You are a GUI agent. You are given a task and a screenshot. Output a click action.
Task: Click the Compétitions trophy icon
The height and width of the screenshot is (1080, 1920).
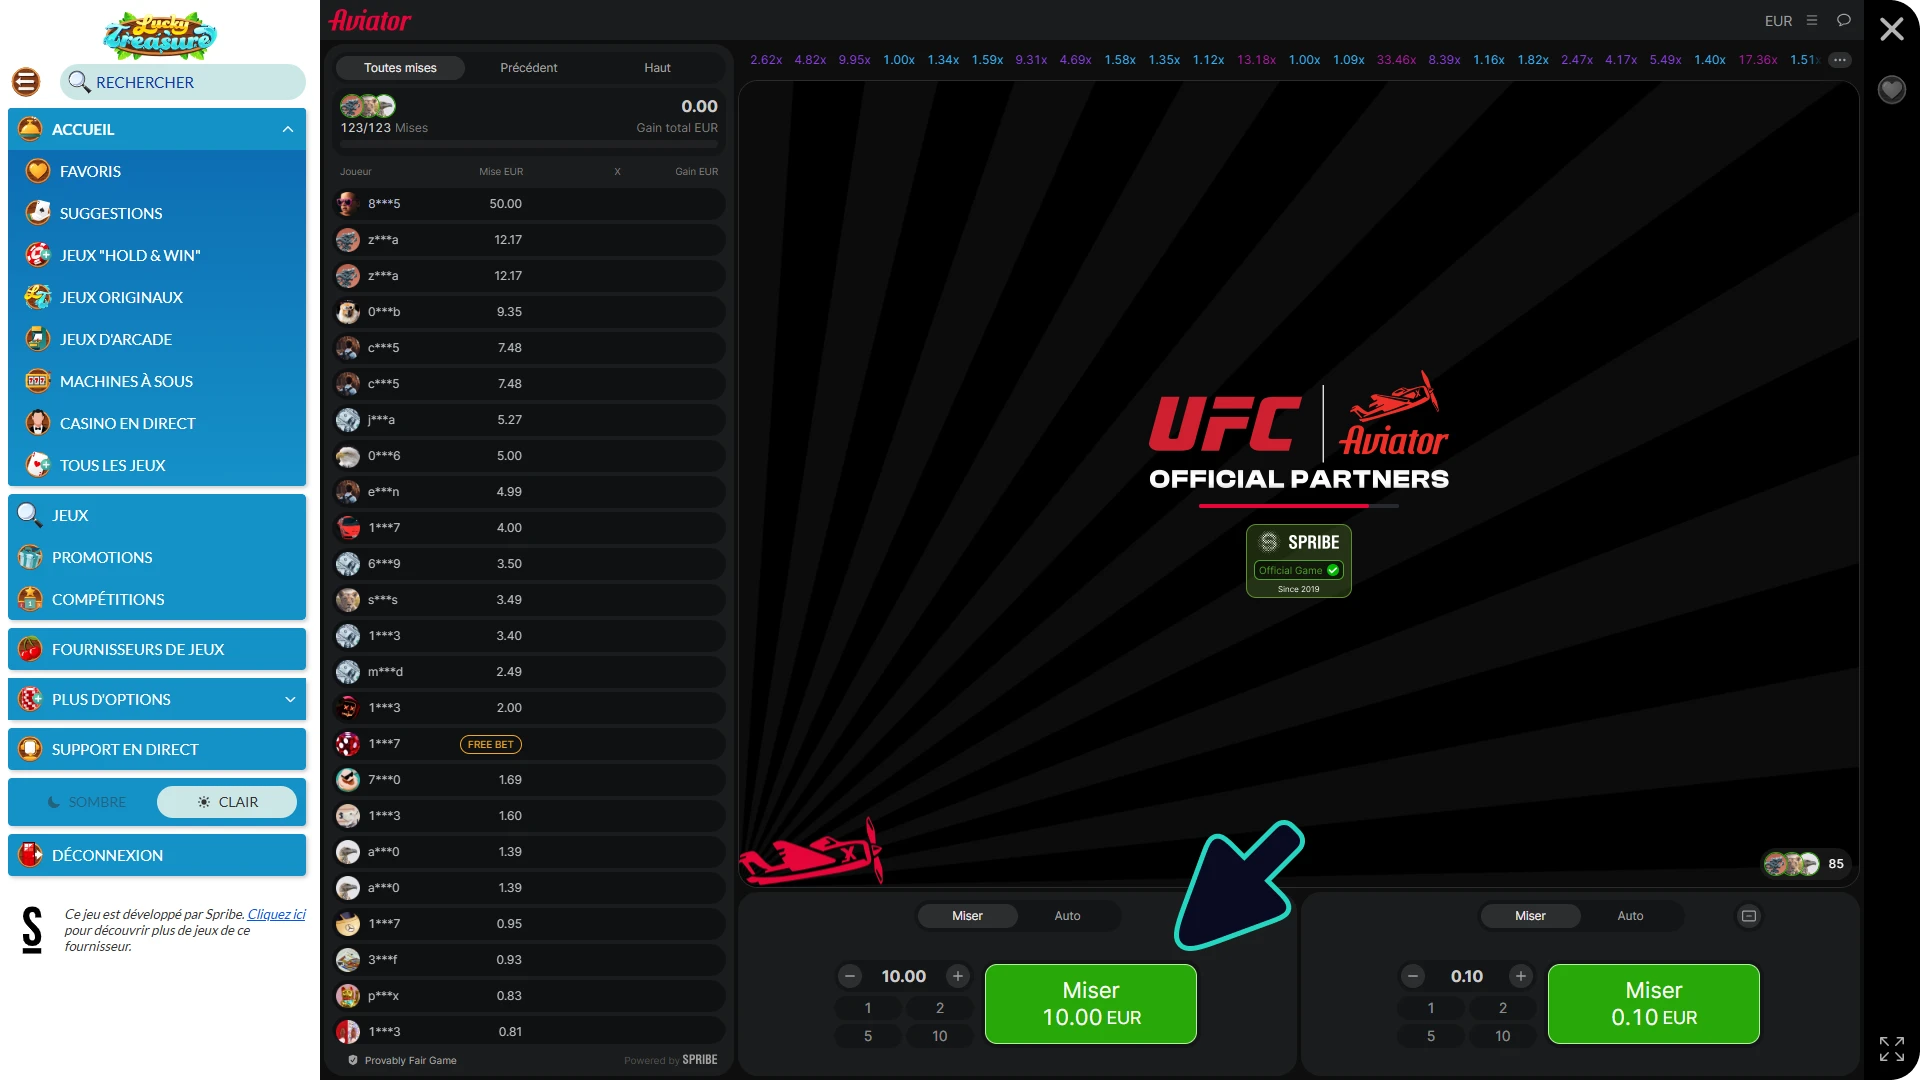30,599
